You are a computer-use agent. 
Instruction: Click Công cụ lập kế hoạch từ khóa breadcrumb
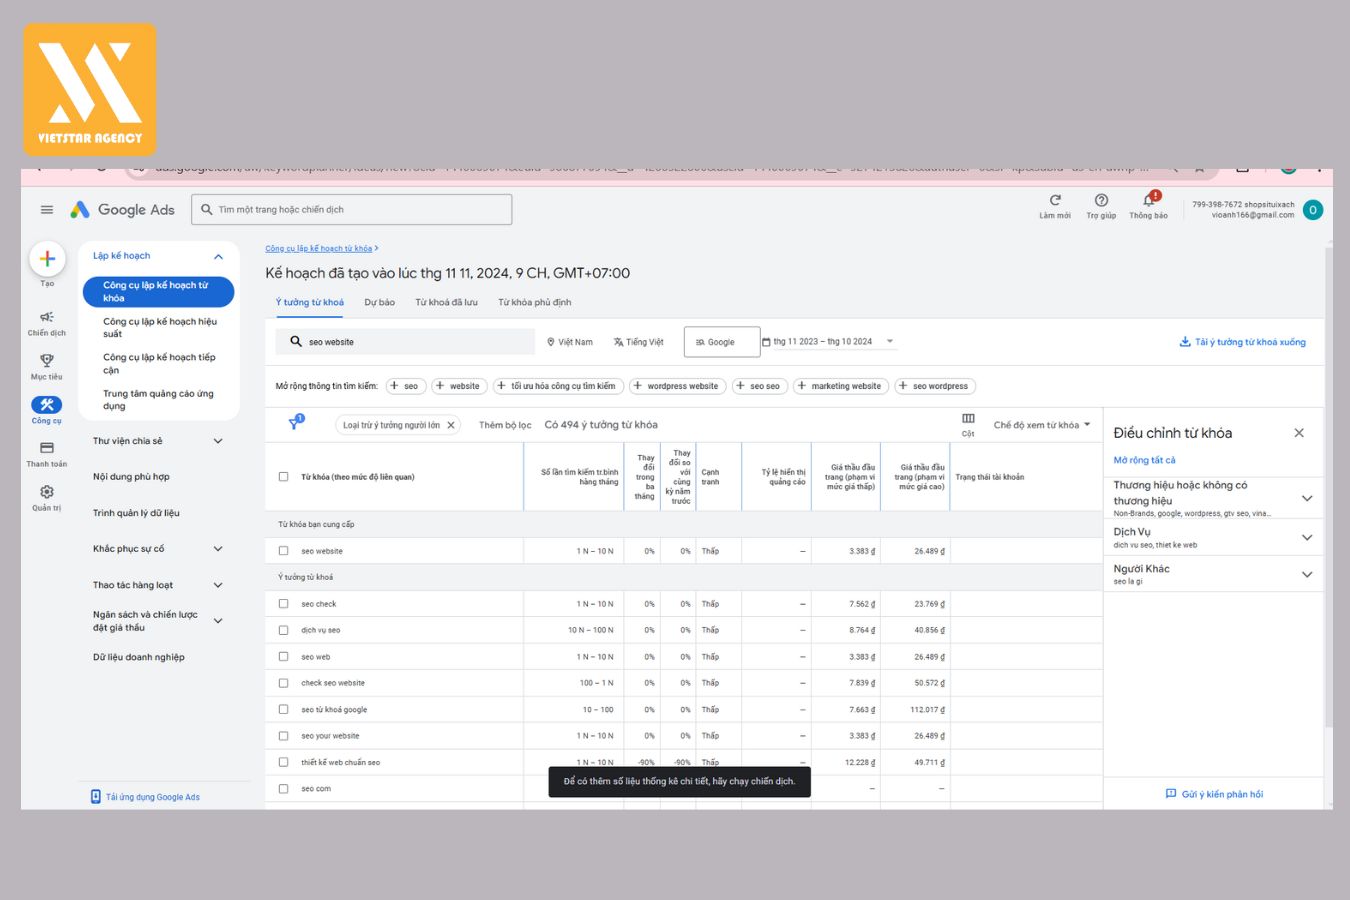(318, 249)
